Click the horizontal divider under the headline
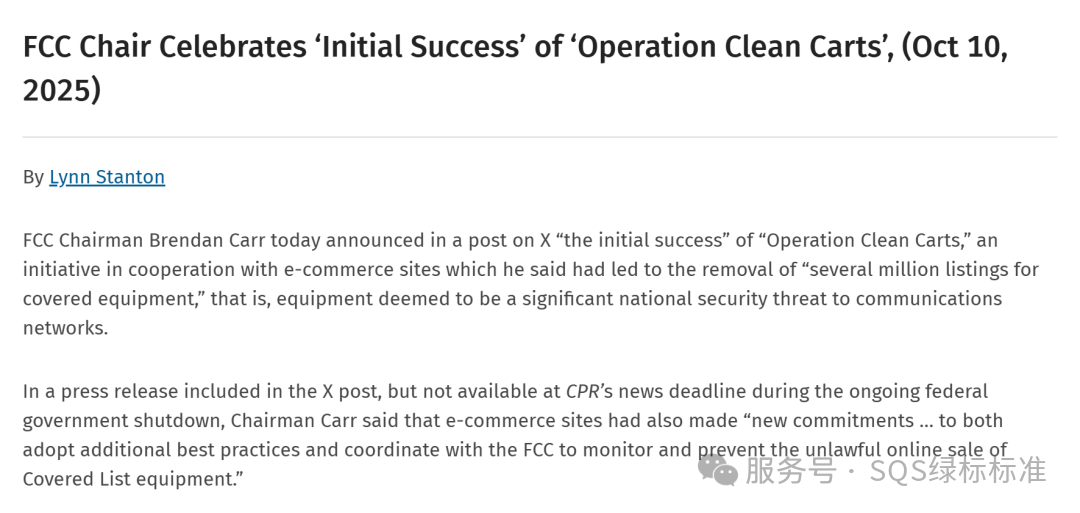 (x=540, y=137)
